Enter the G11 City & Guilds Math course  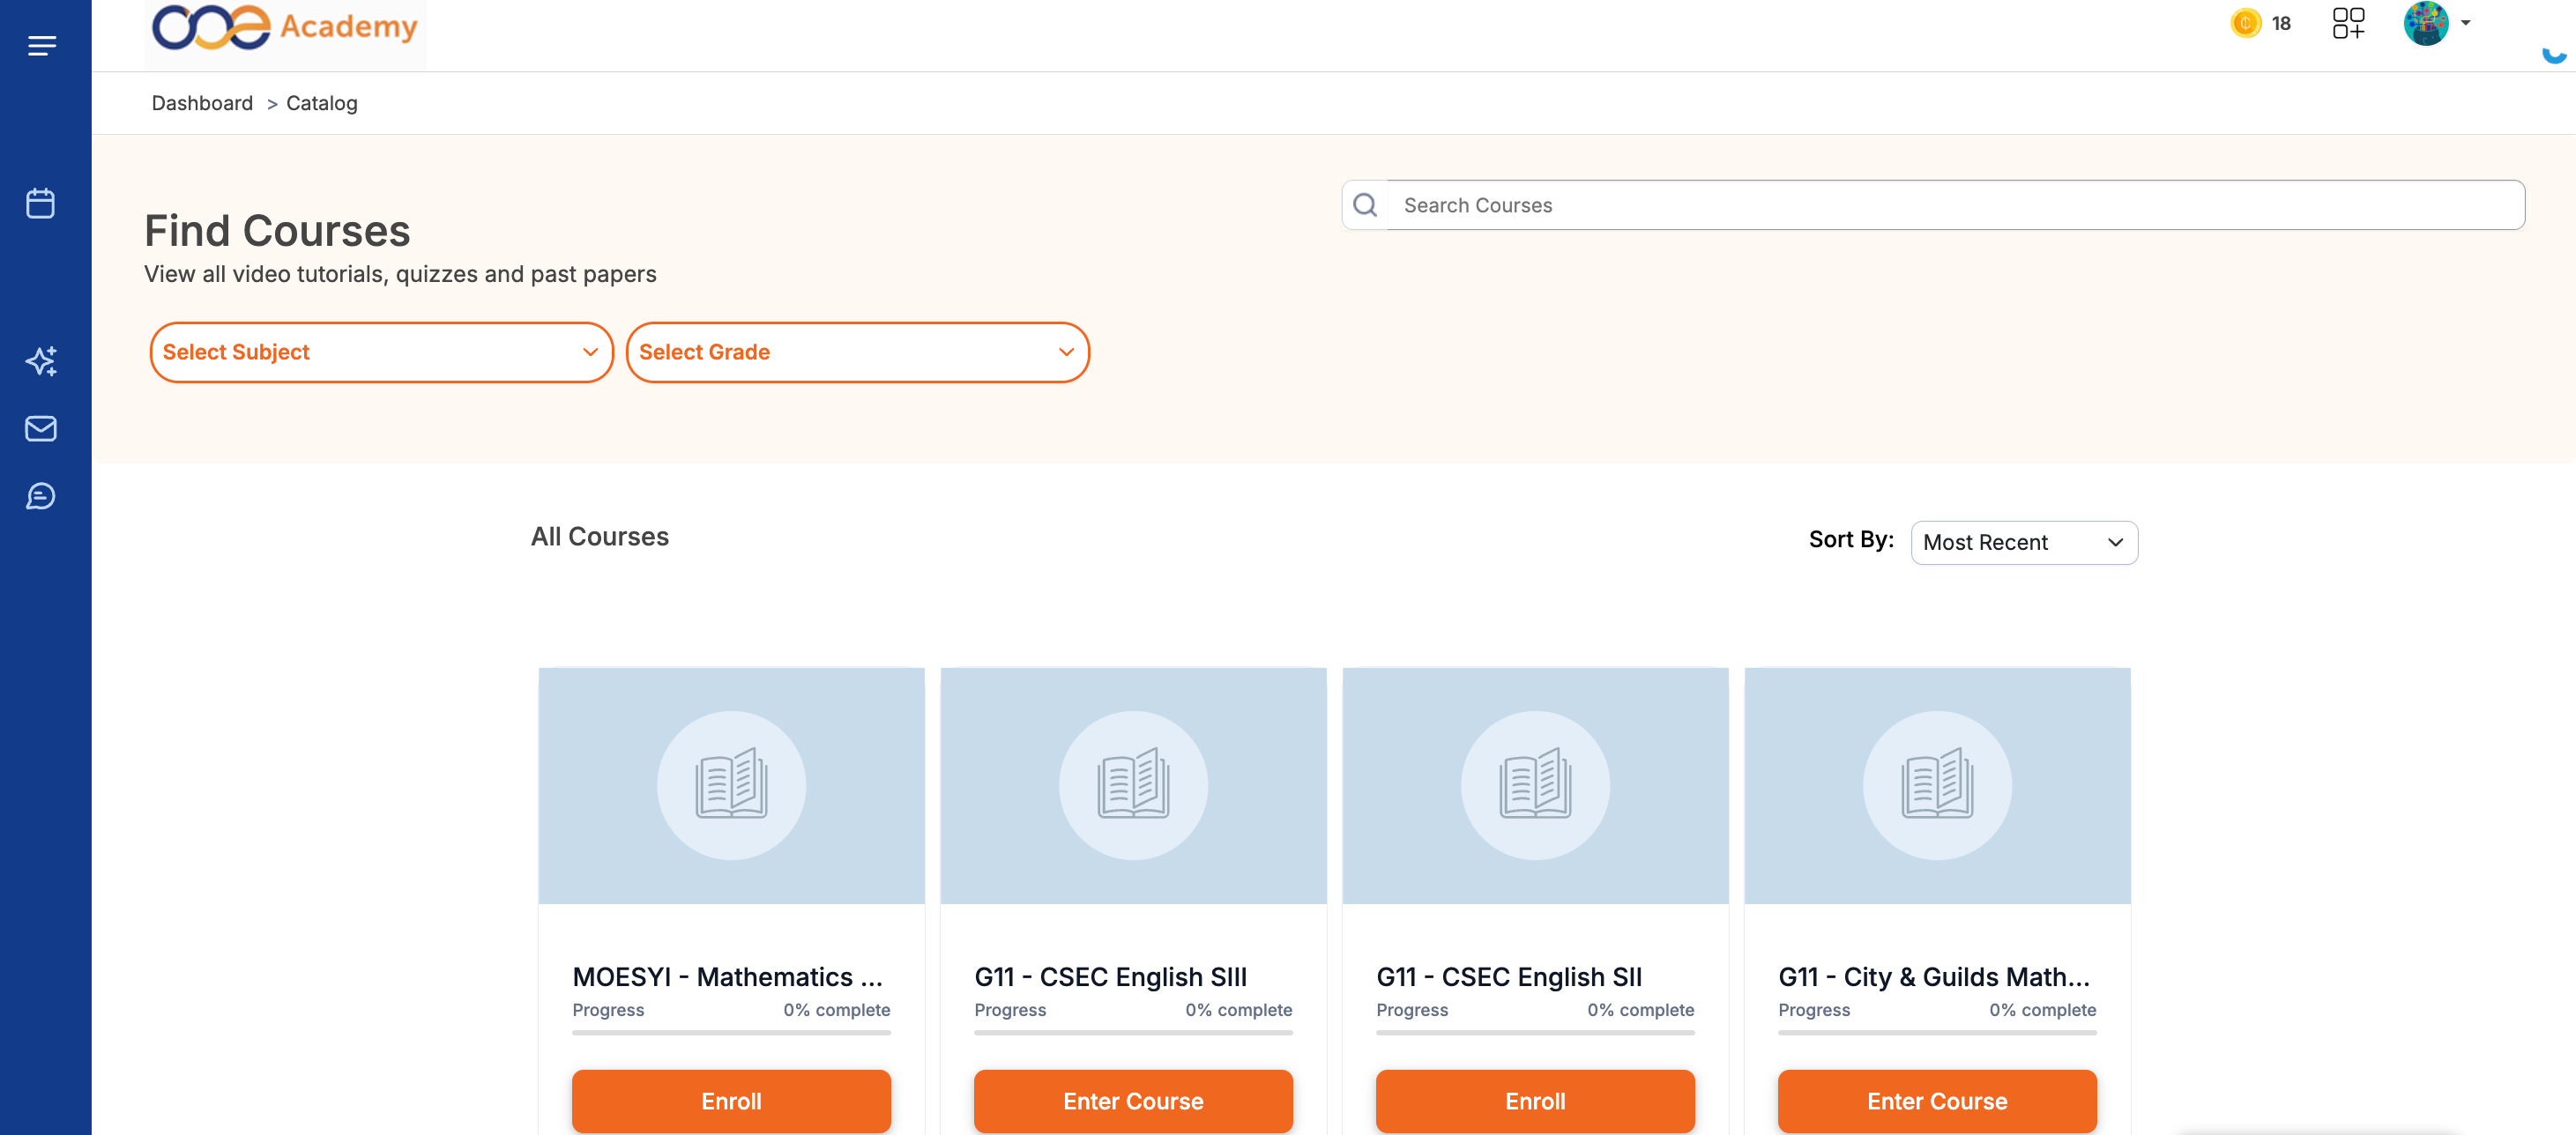(1937, 1100)
